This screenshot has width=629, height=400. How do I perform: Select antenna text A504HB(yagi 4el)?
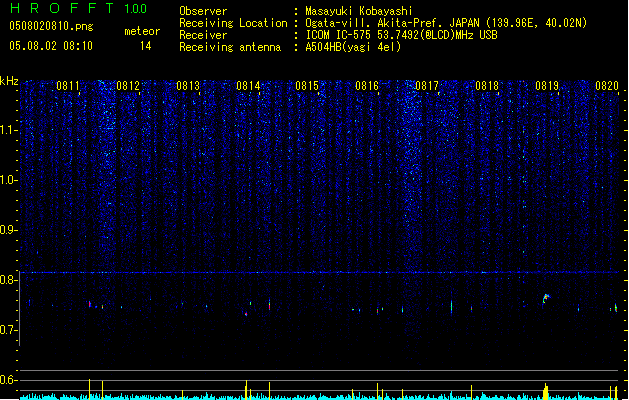(353, 47)
